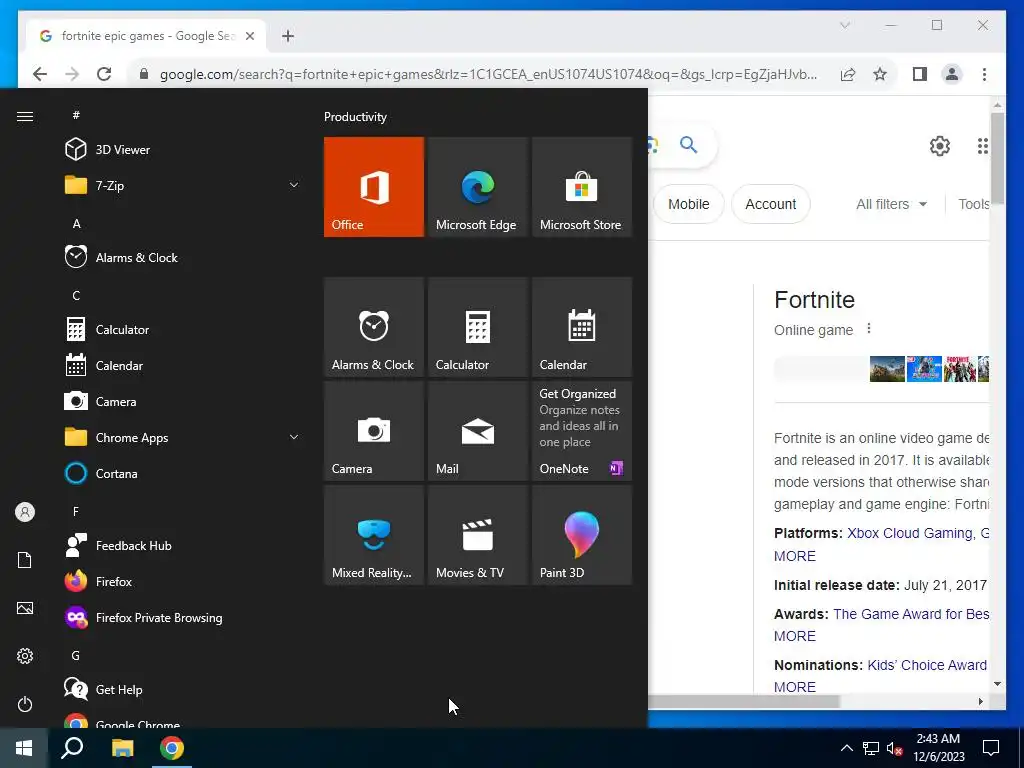The image size is (1024, 768).
Task: Open Get Help from the app list
Action: 183,690
